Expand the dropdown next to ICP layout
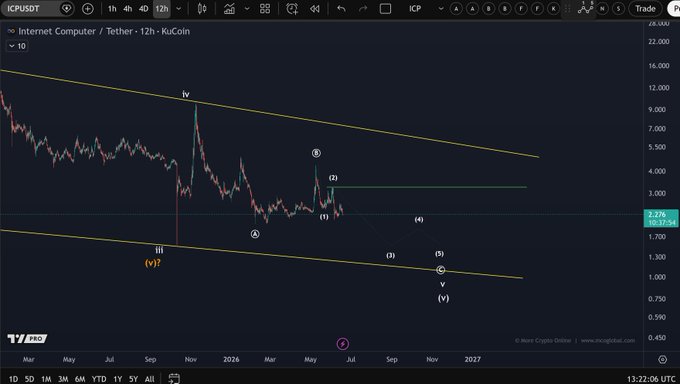This screenshot has width=680, height=384. (x=441, y=9)
